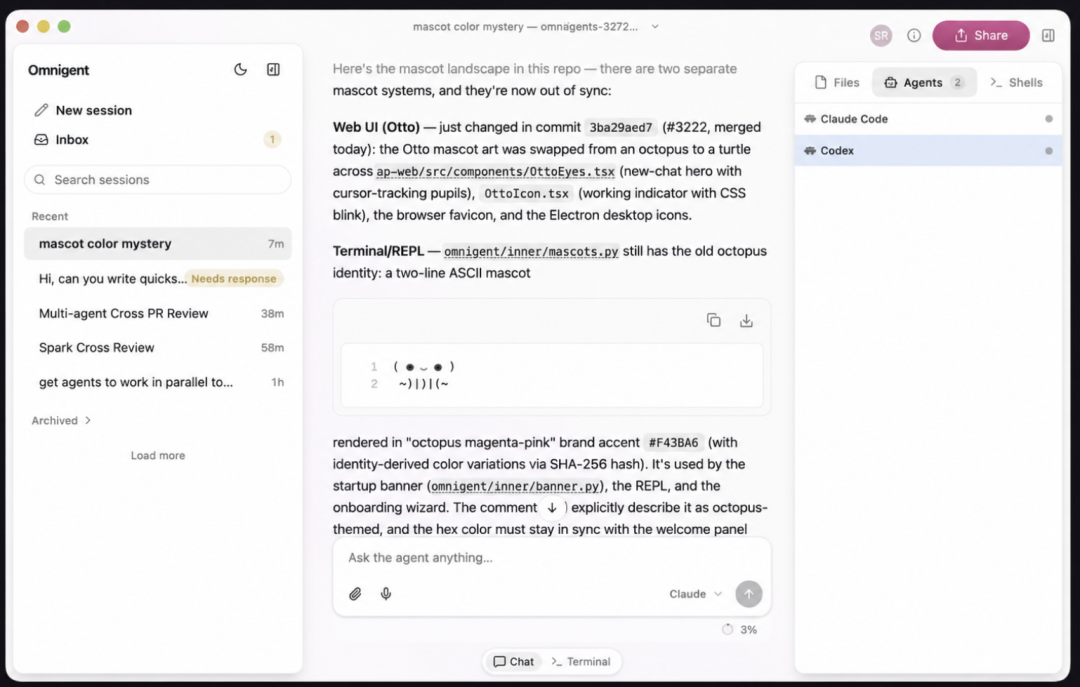The height and width of the screenshot is (687, 1080).
Task: Click the Needs response badge
Action: point(233,279)
